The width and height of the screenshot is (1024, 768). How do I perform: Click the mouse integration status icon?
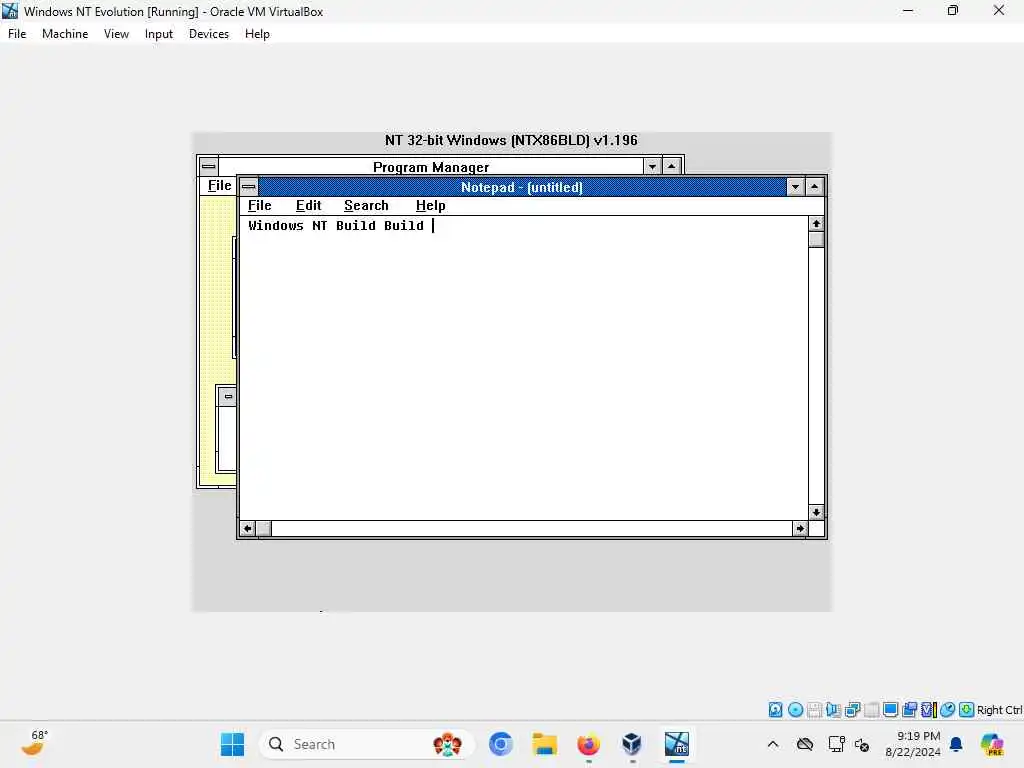(947, 710)
